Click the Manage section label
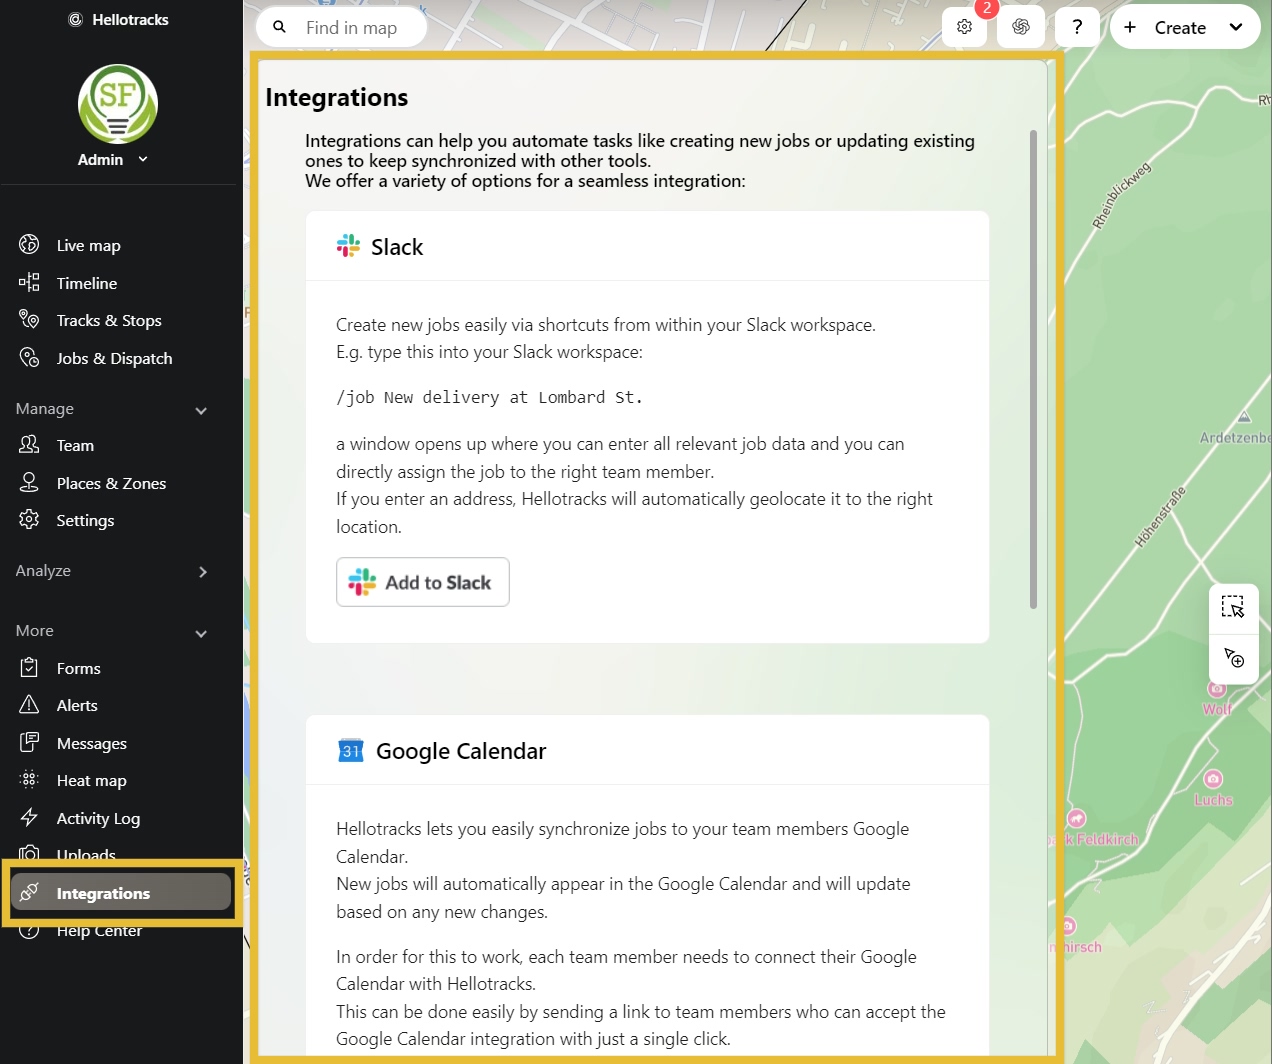1272x1064 pixels. pyautogui.click(x=45, y=409)
